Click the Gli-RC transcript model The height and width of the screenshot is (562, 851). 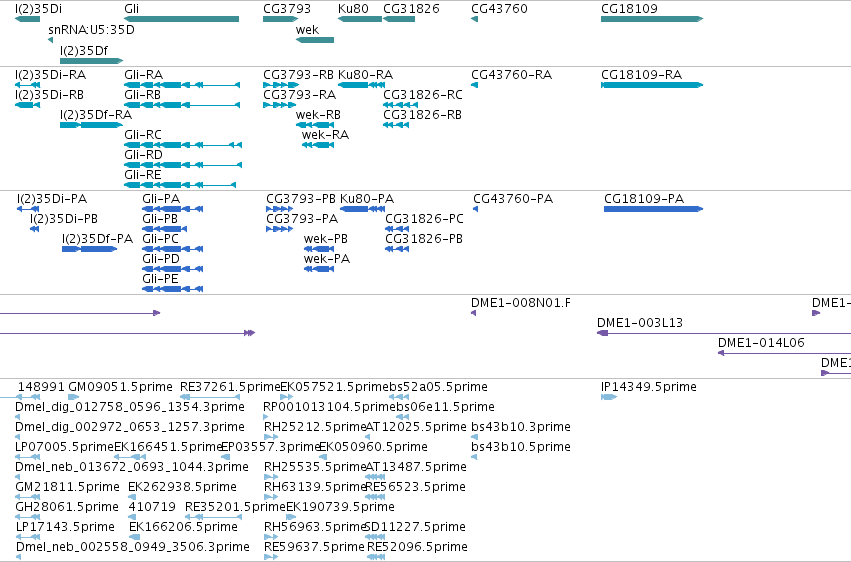tap(183, 145)
